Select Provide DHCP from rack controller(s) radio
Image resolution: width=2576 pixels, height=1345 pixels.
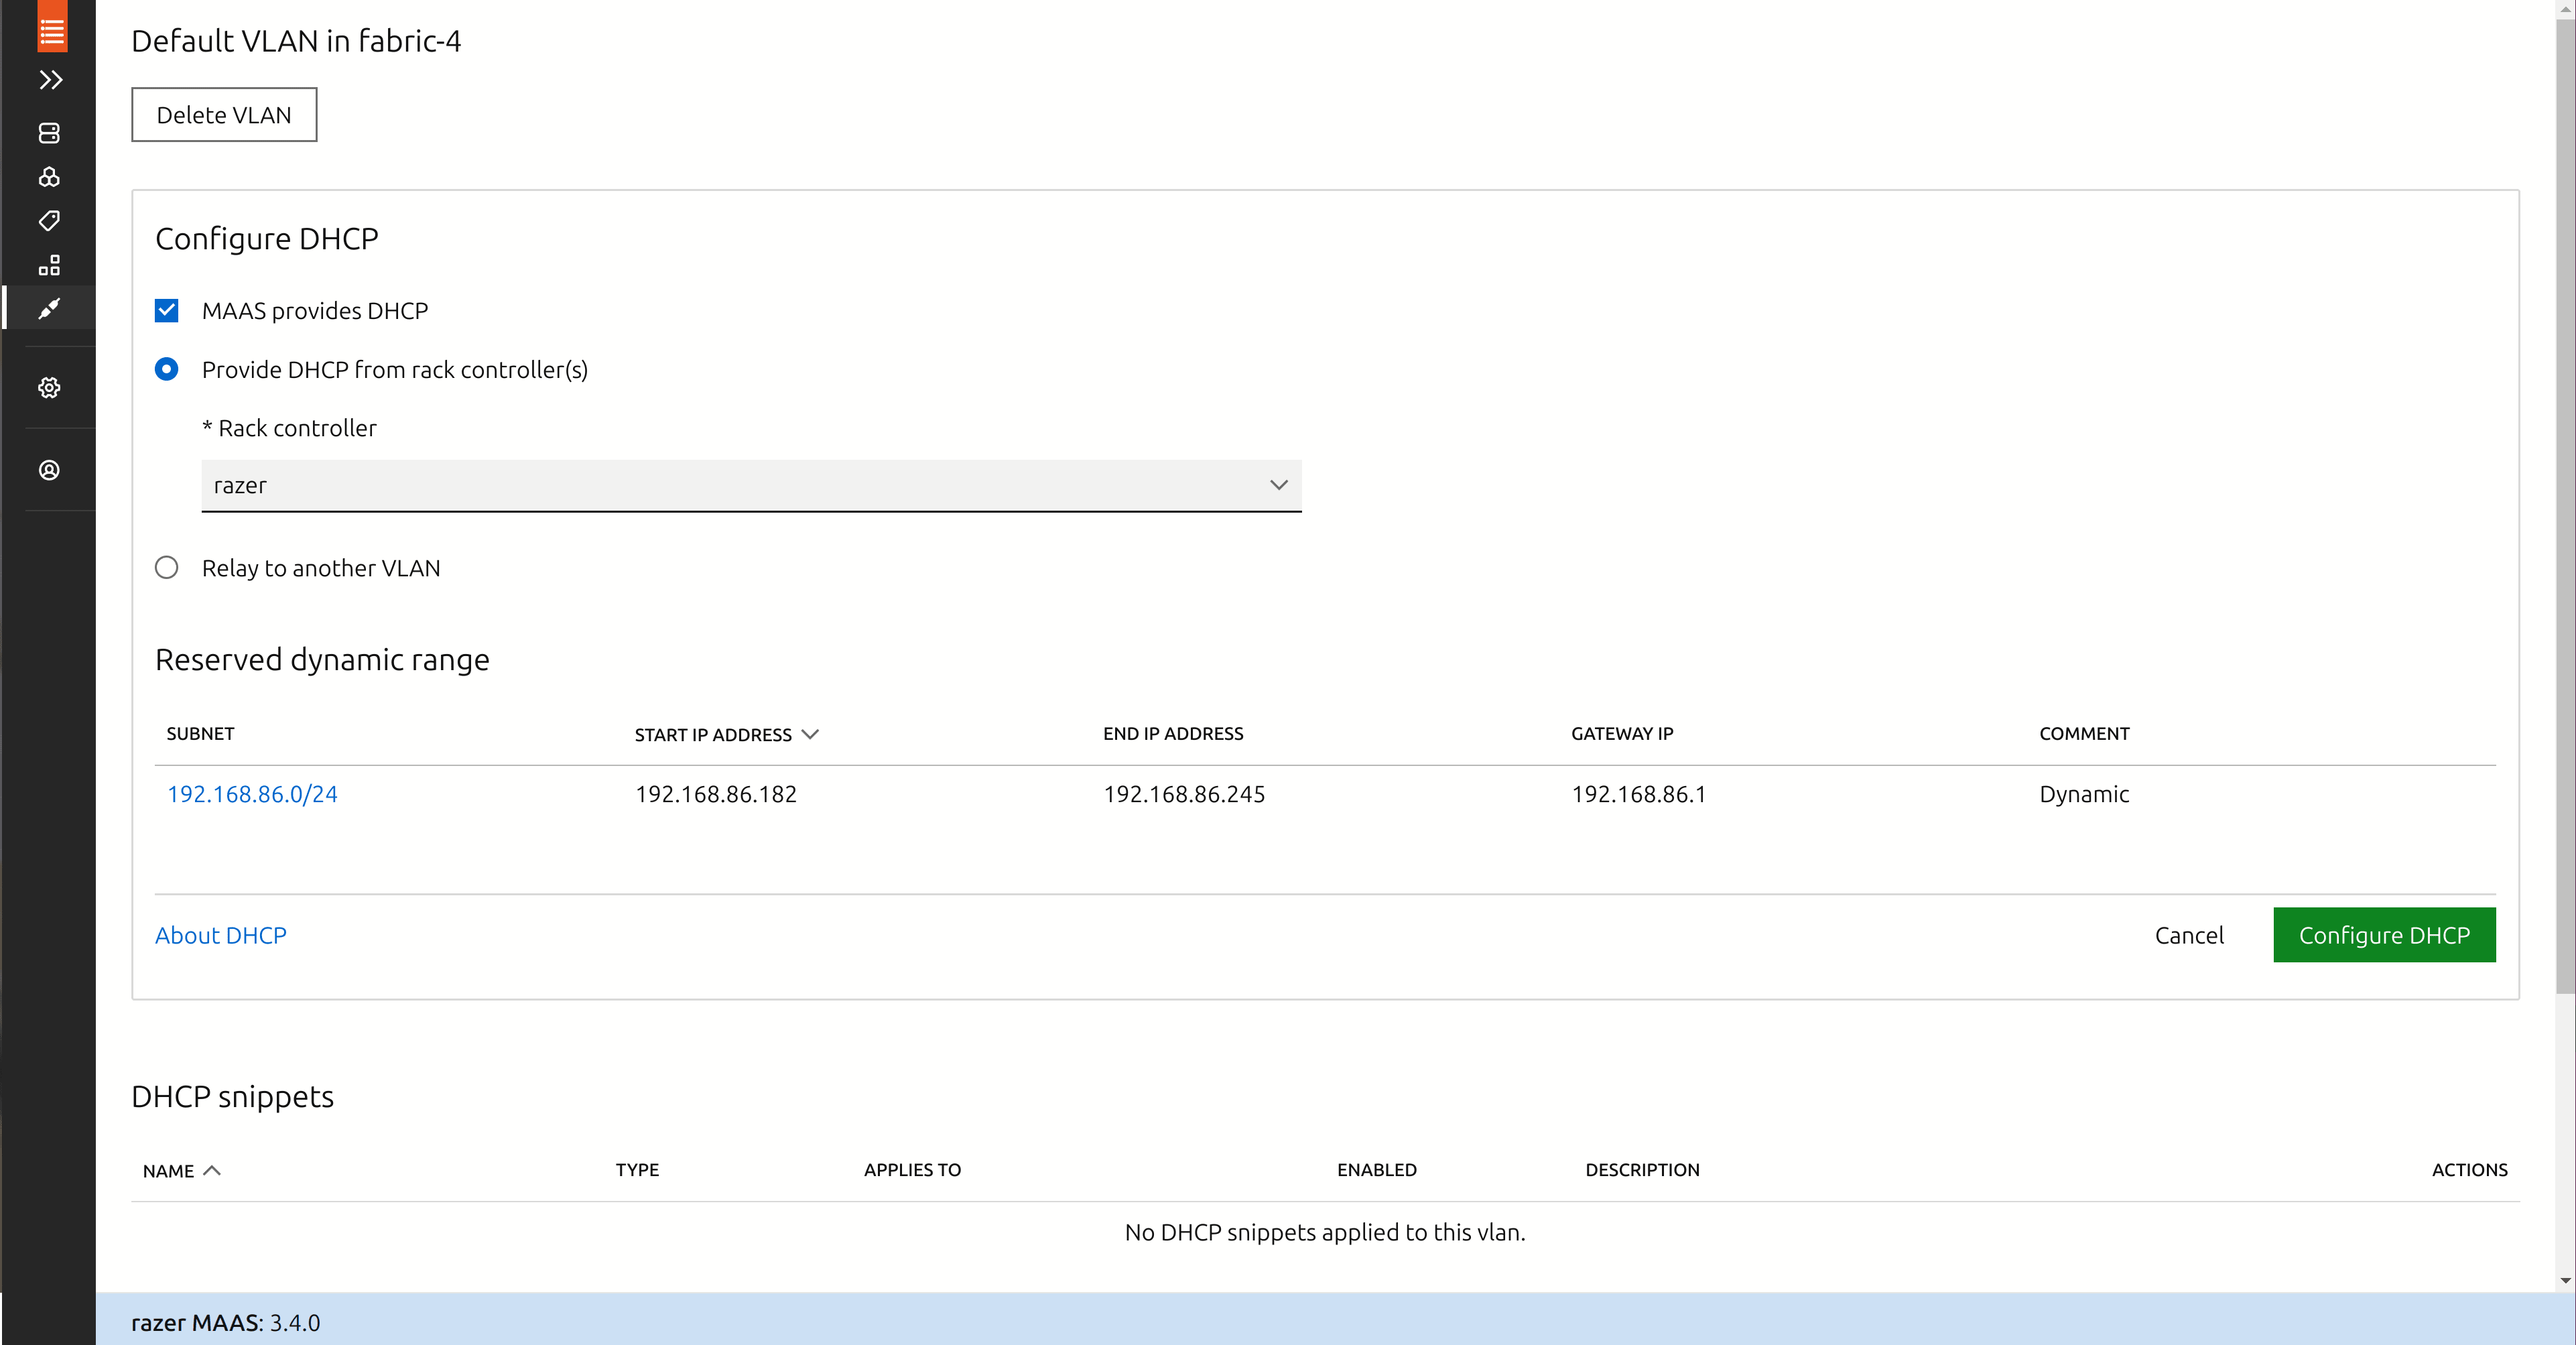167,370
